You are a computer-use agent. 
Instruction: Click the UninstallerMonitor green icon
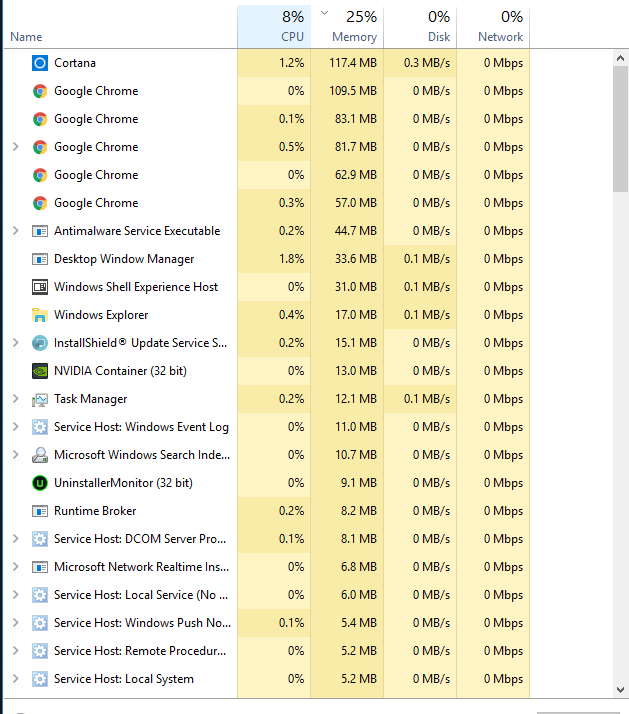[x=40, y=483]
